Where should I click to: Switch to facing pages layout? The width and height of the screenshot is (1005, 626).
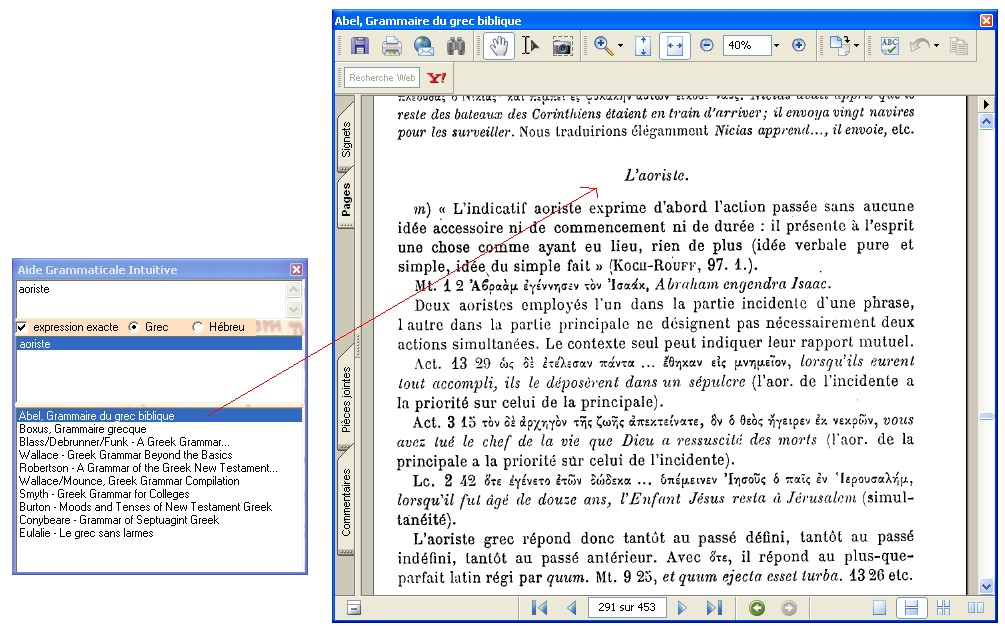tap(976, 607)
